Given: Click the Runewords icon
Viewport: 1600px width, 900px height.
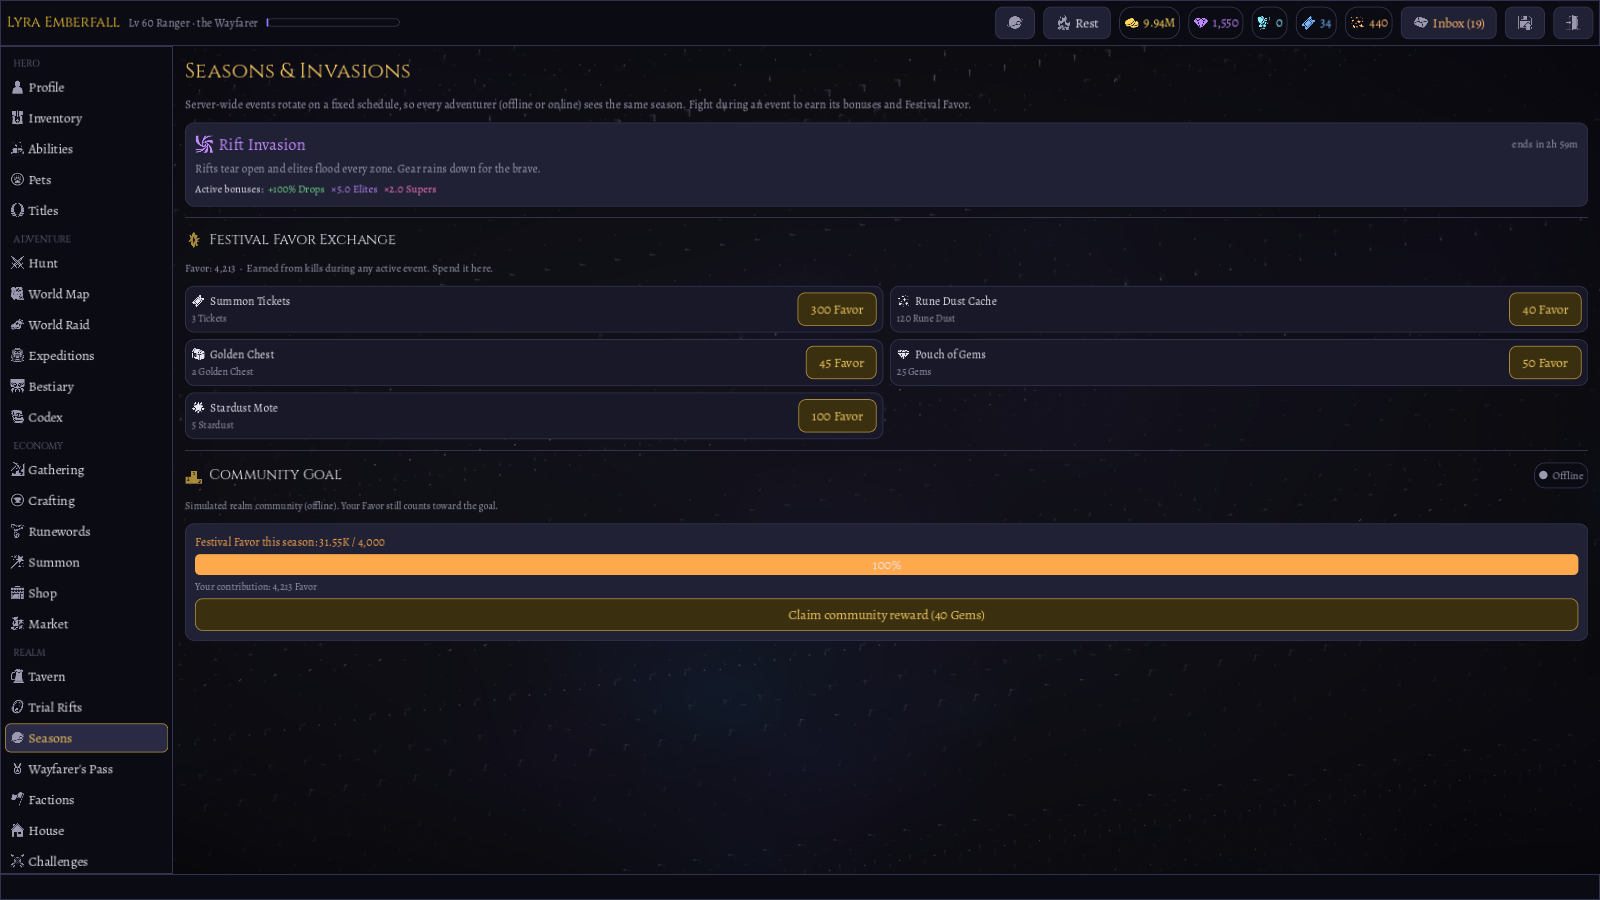Looking at the screenshot, I should pos(17,532).
